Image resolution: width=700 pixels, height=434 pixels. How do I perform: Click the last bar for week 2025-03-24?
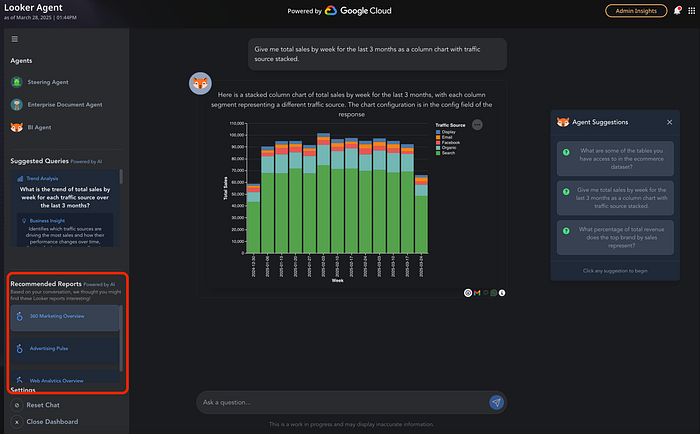pos(421,214)
